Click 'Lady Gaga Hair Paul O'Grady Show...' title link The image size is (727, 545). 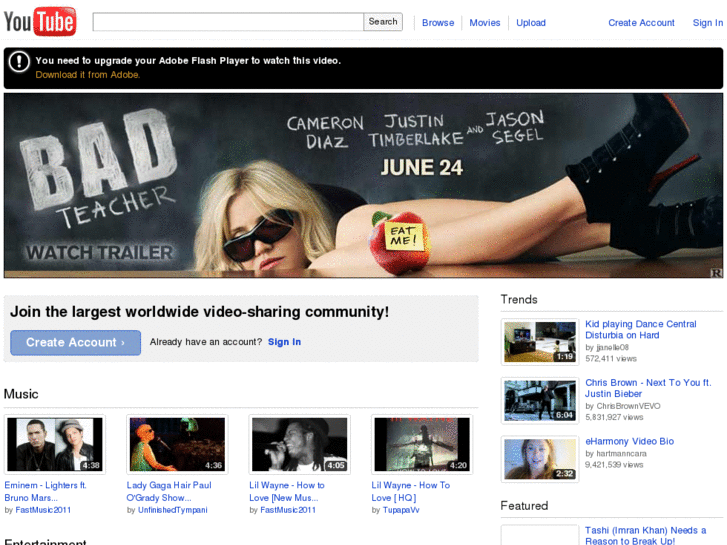tap(169, 491)
